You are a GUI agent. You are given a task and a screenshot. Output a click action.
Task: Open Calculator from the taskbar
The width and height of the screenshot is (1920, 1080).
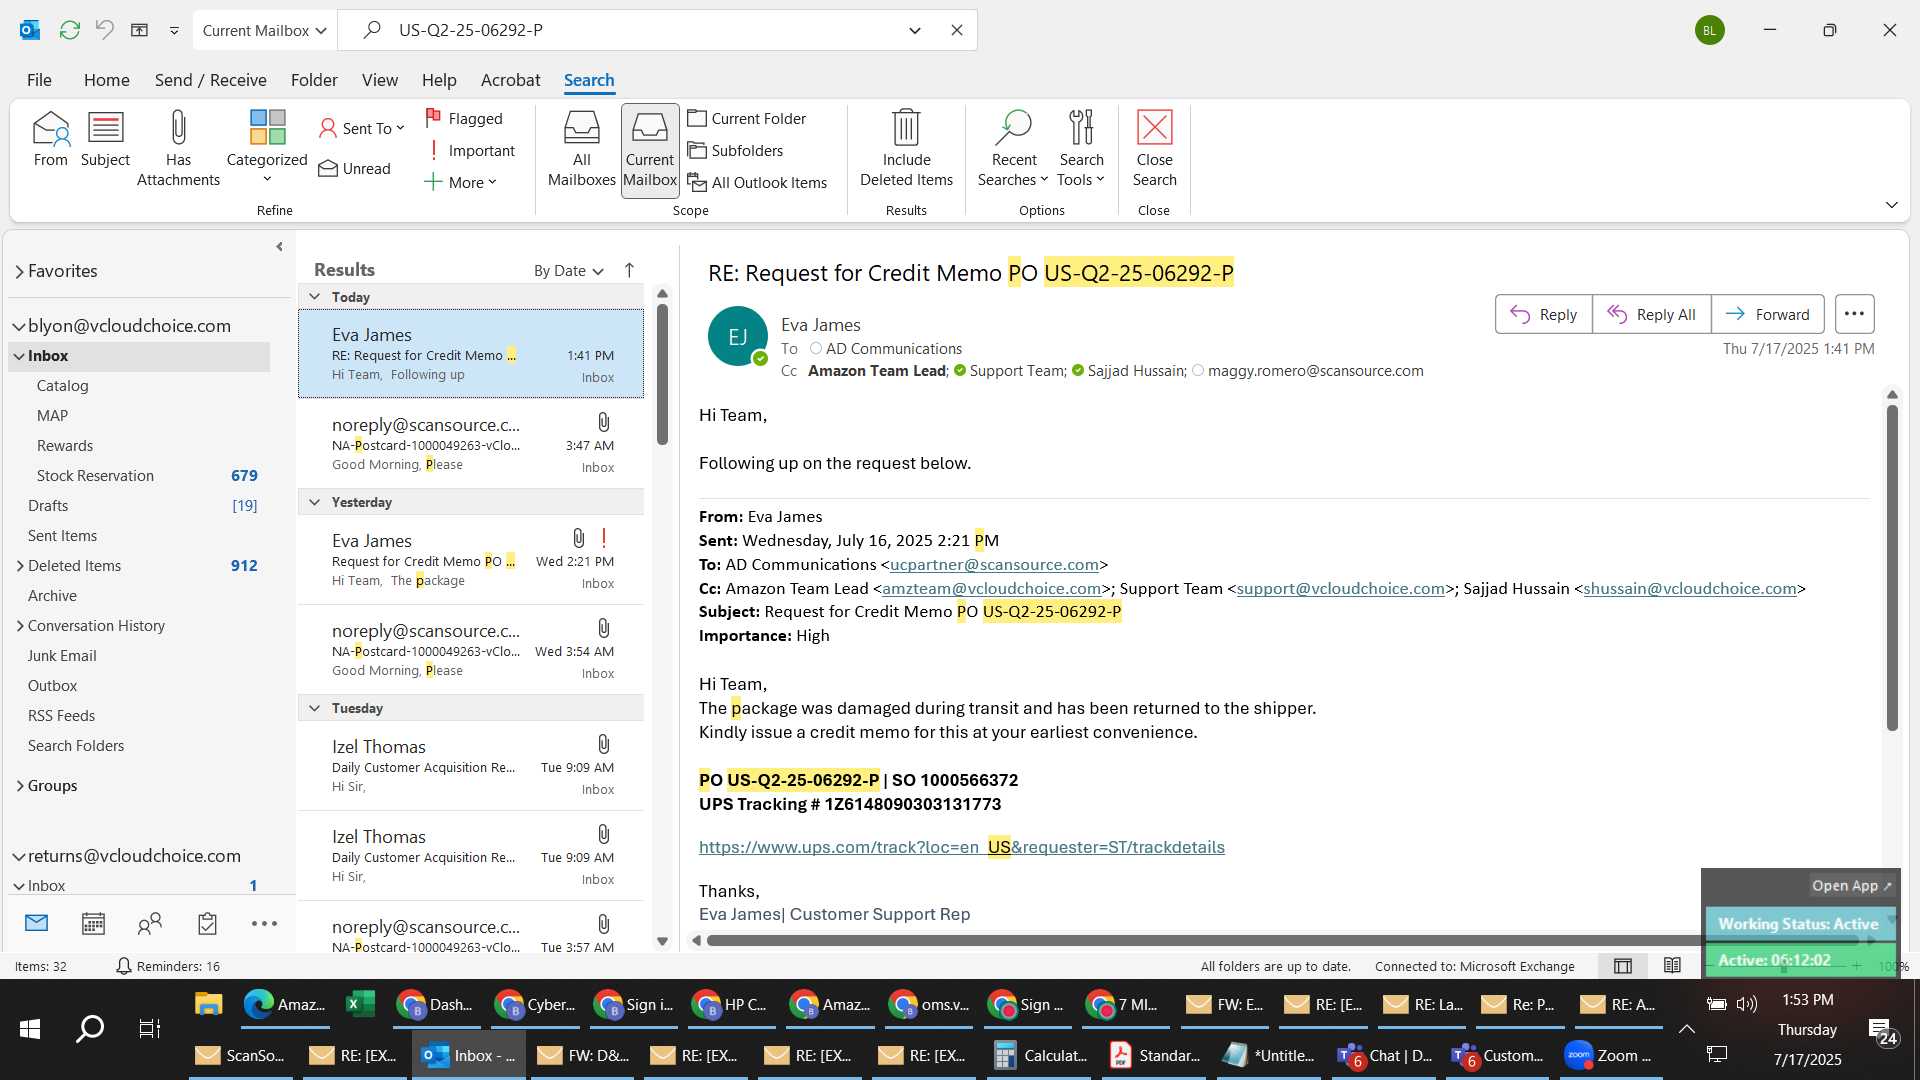(x=1041, y=1056)
